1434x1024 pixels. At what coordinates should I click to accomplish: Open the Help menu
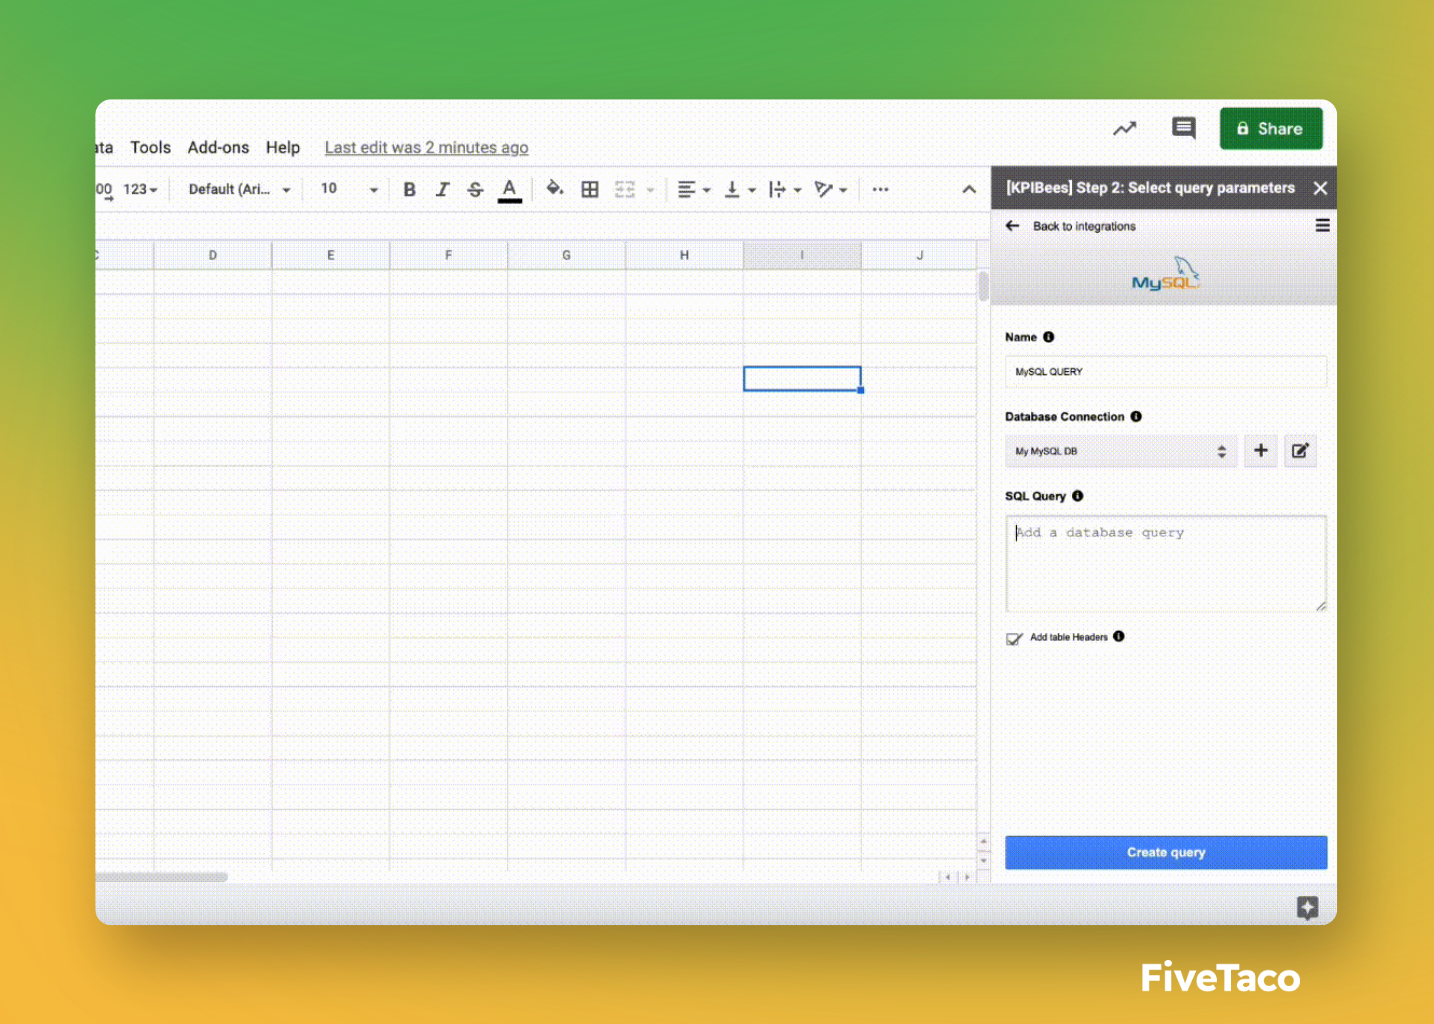pyautogui.click(x=283, y=147)
